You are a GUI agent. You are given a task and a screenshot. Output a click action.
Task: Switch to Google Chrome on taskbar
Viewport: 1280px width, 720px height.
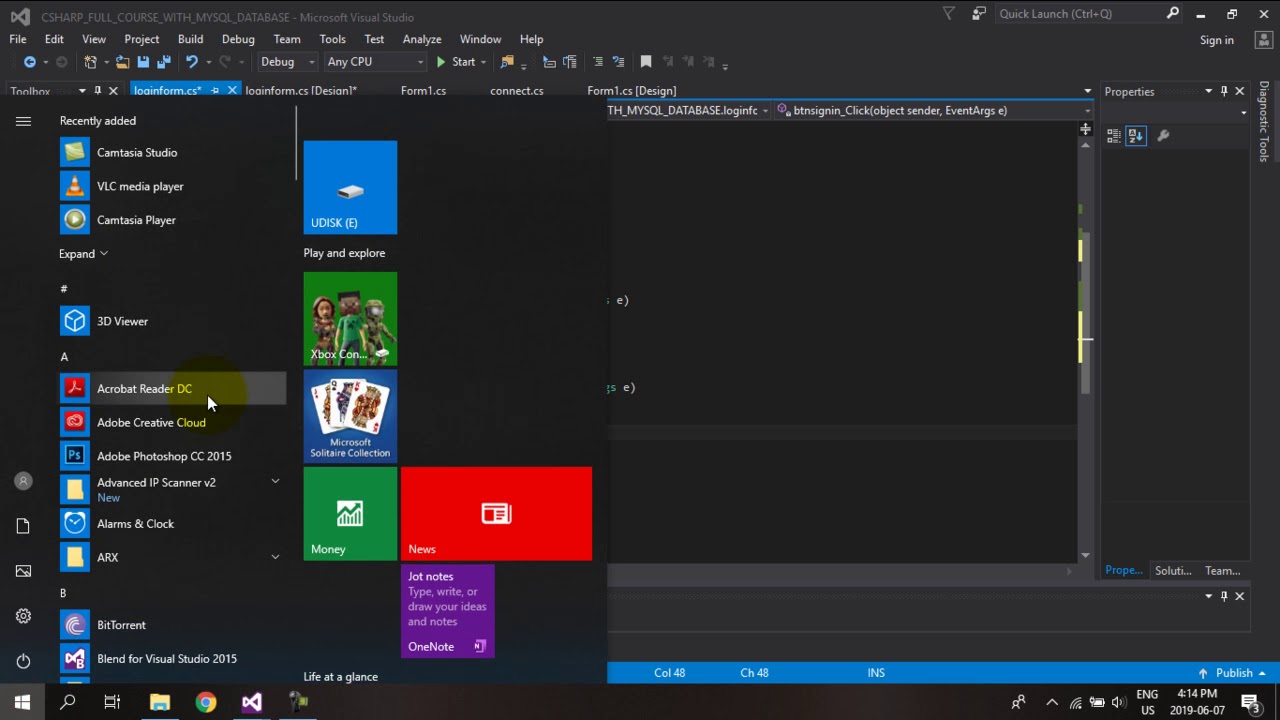coord(206,702)
